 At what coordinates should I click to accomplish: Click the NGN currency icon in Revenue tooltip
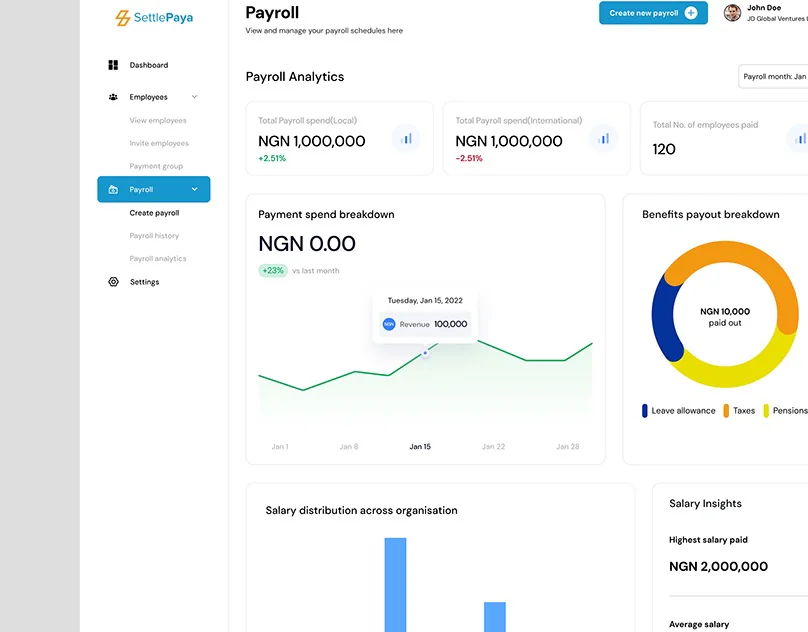coord(389,324)
